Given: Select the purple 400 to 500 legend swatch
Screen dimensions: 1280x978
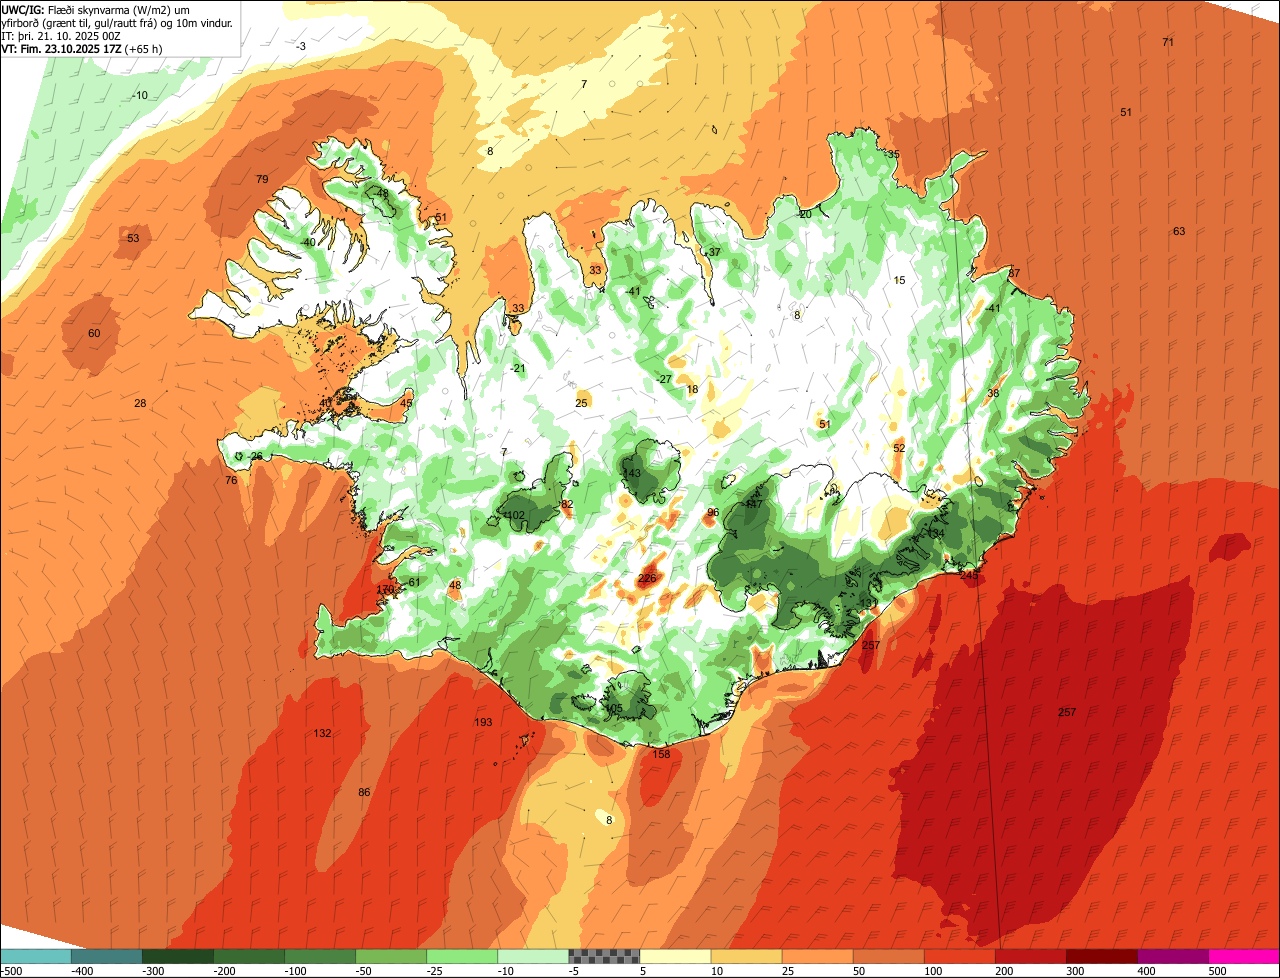Looking at the screenshot, I should pyautogui.click(x=1172, y=956).
